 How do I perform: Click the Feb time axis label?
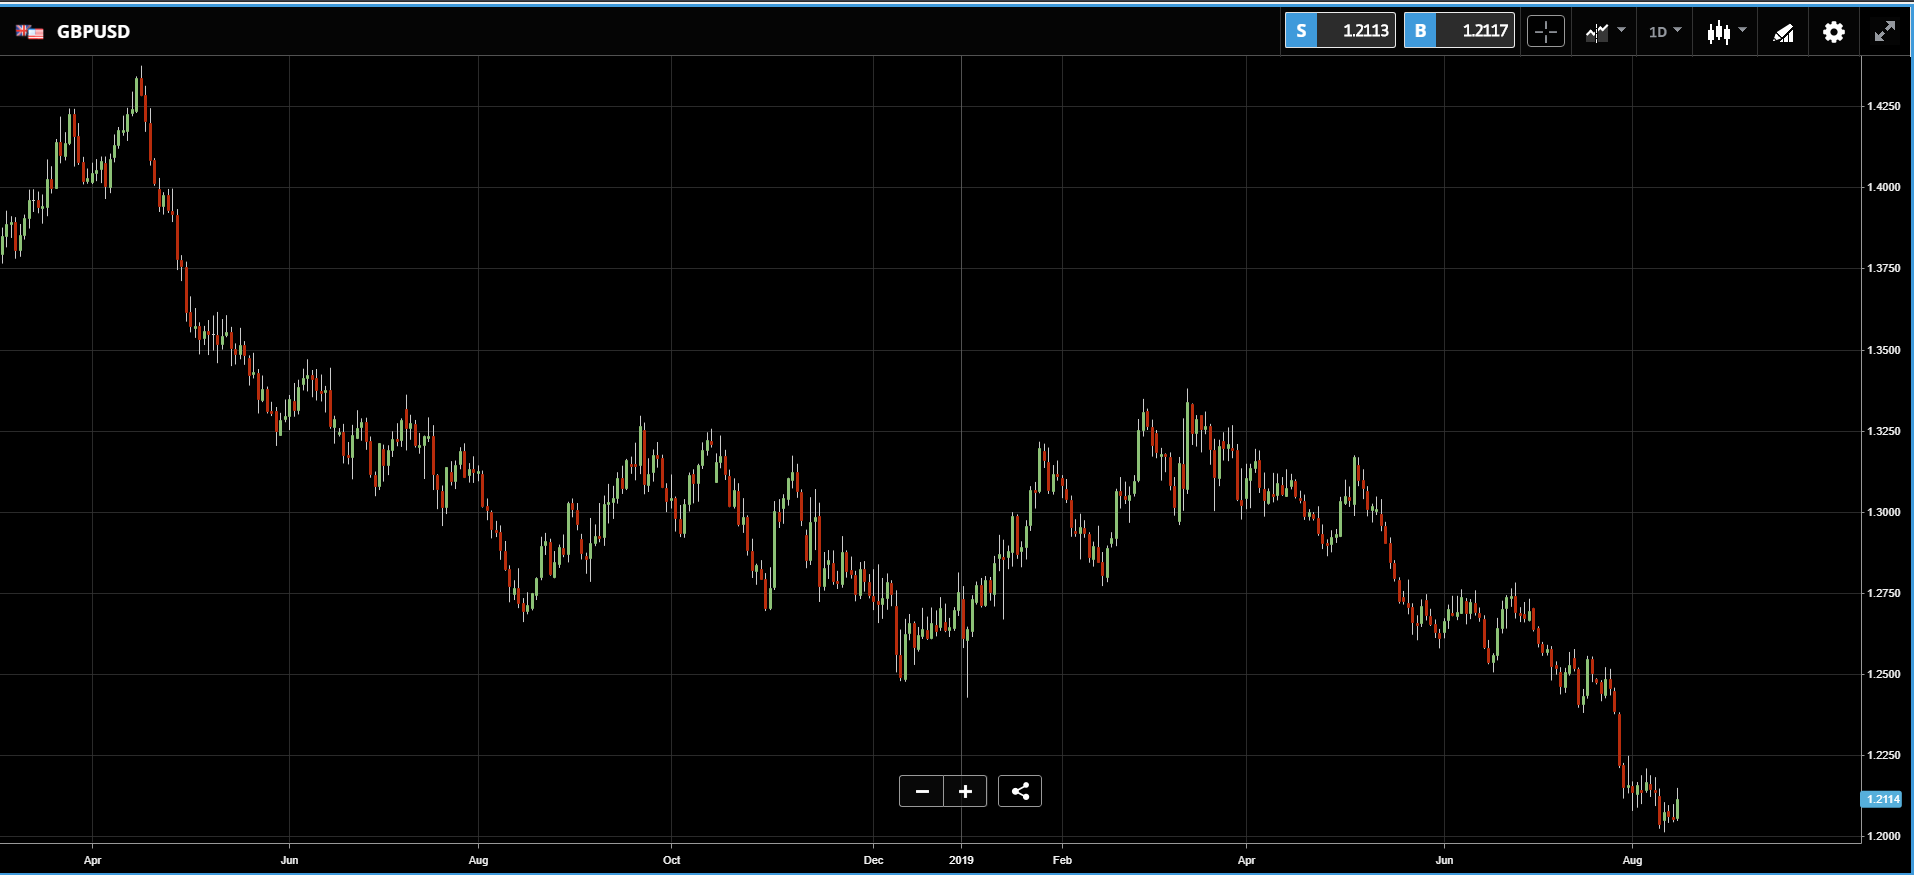[x=1062, y=860]
